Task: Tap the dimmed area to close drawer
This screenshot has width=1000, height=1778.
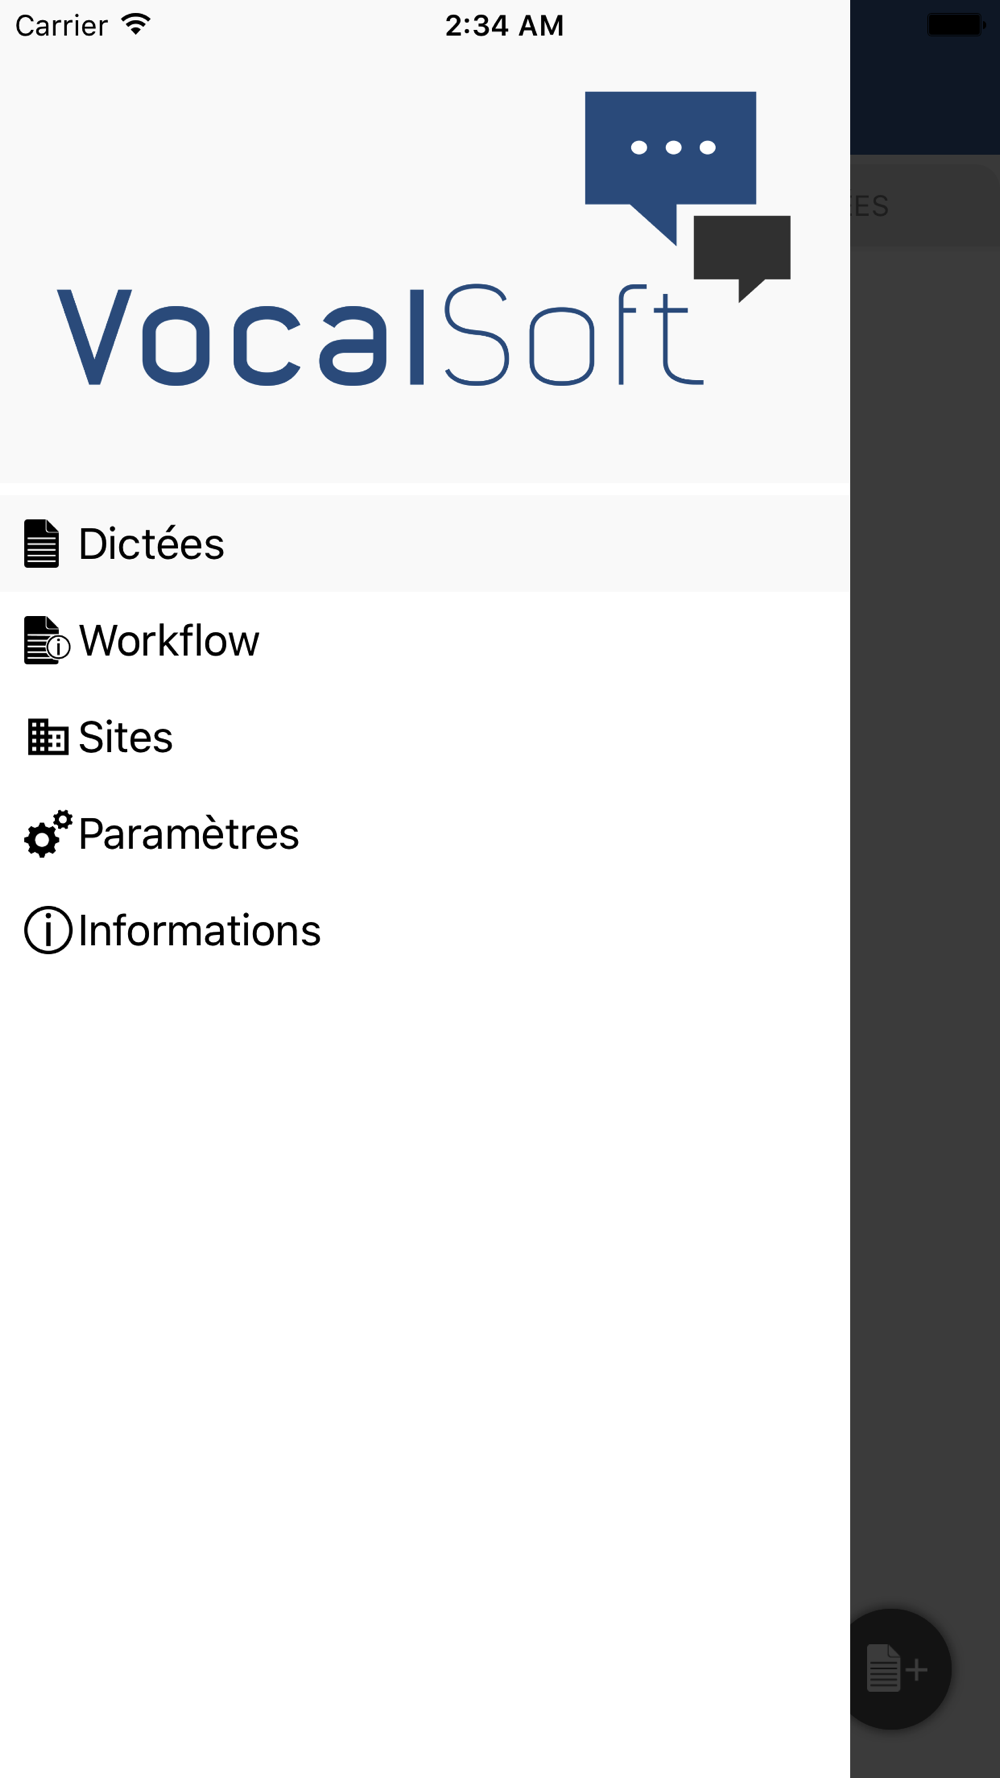Action: tap(925, 900)
